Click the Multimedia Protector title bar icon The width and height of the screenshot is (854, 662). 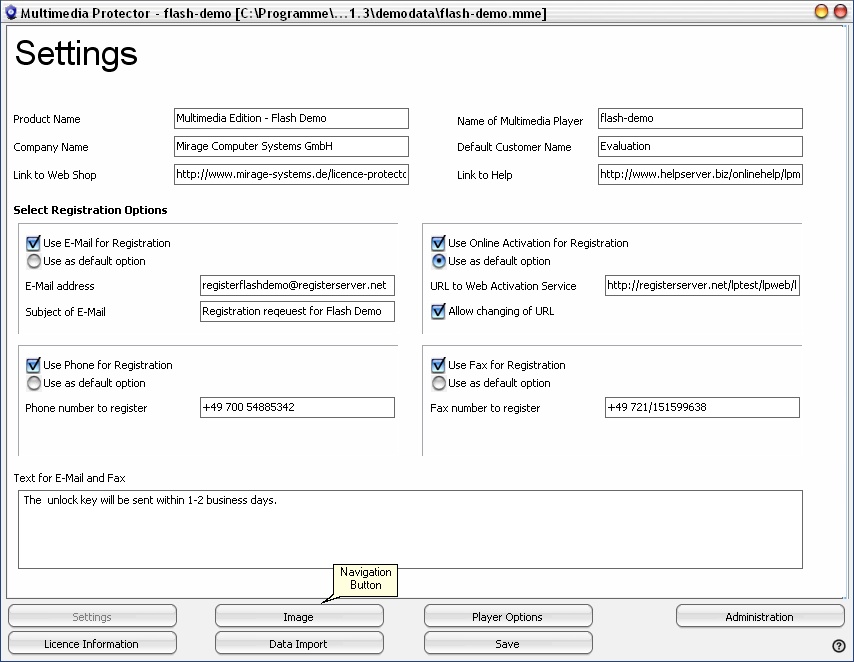10,11
